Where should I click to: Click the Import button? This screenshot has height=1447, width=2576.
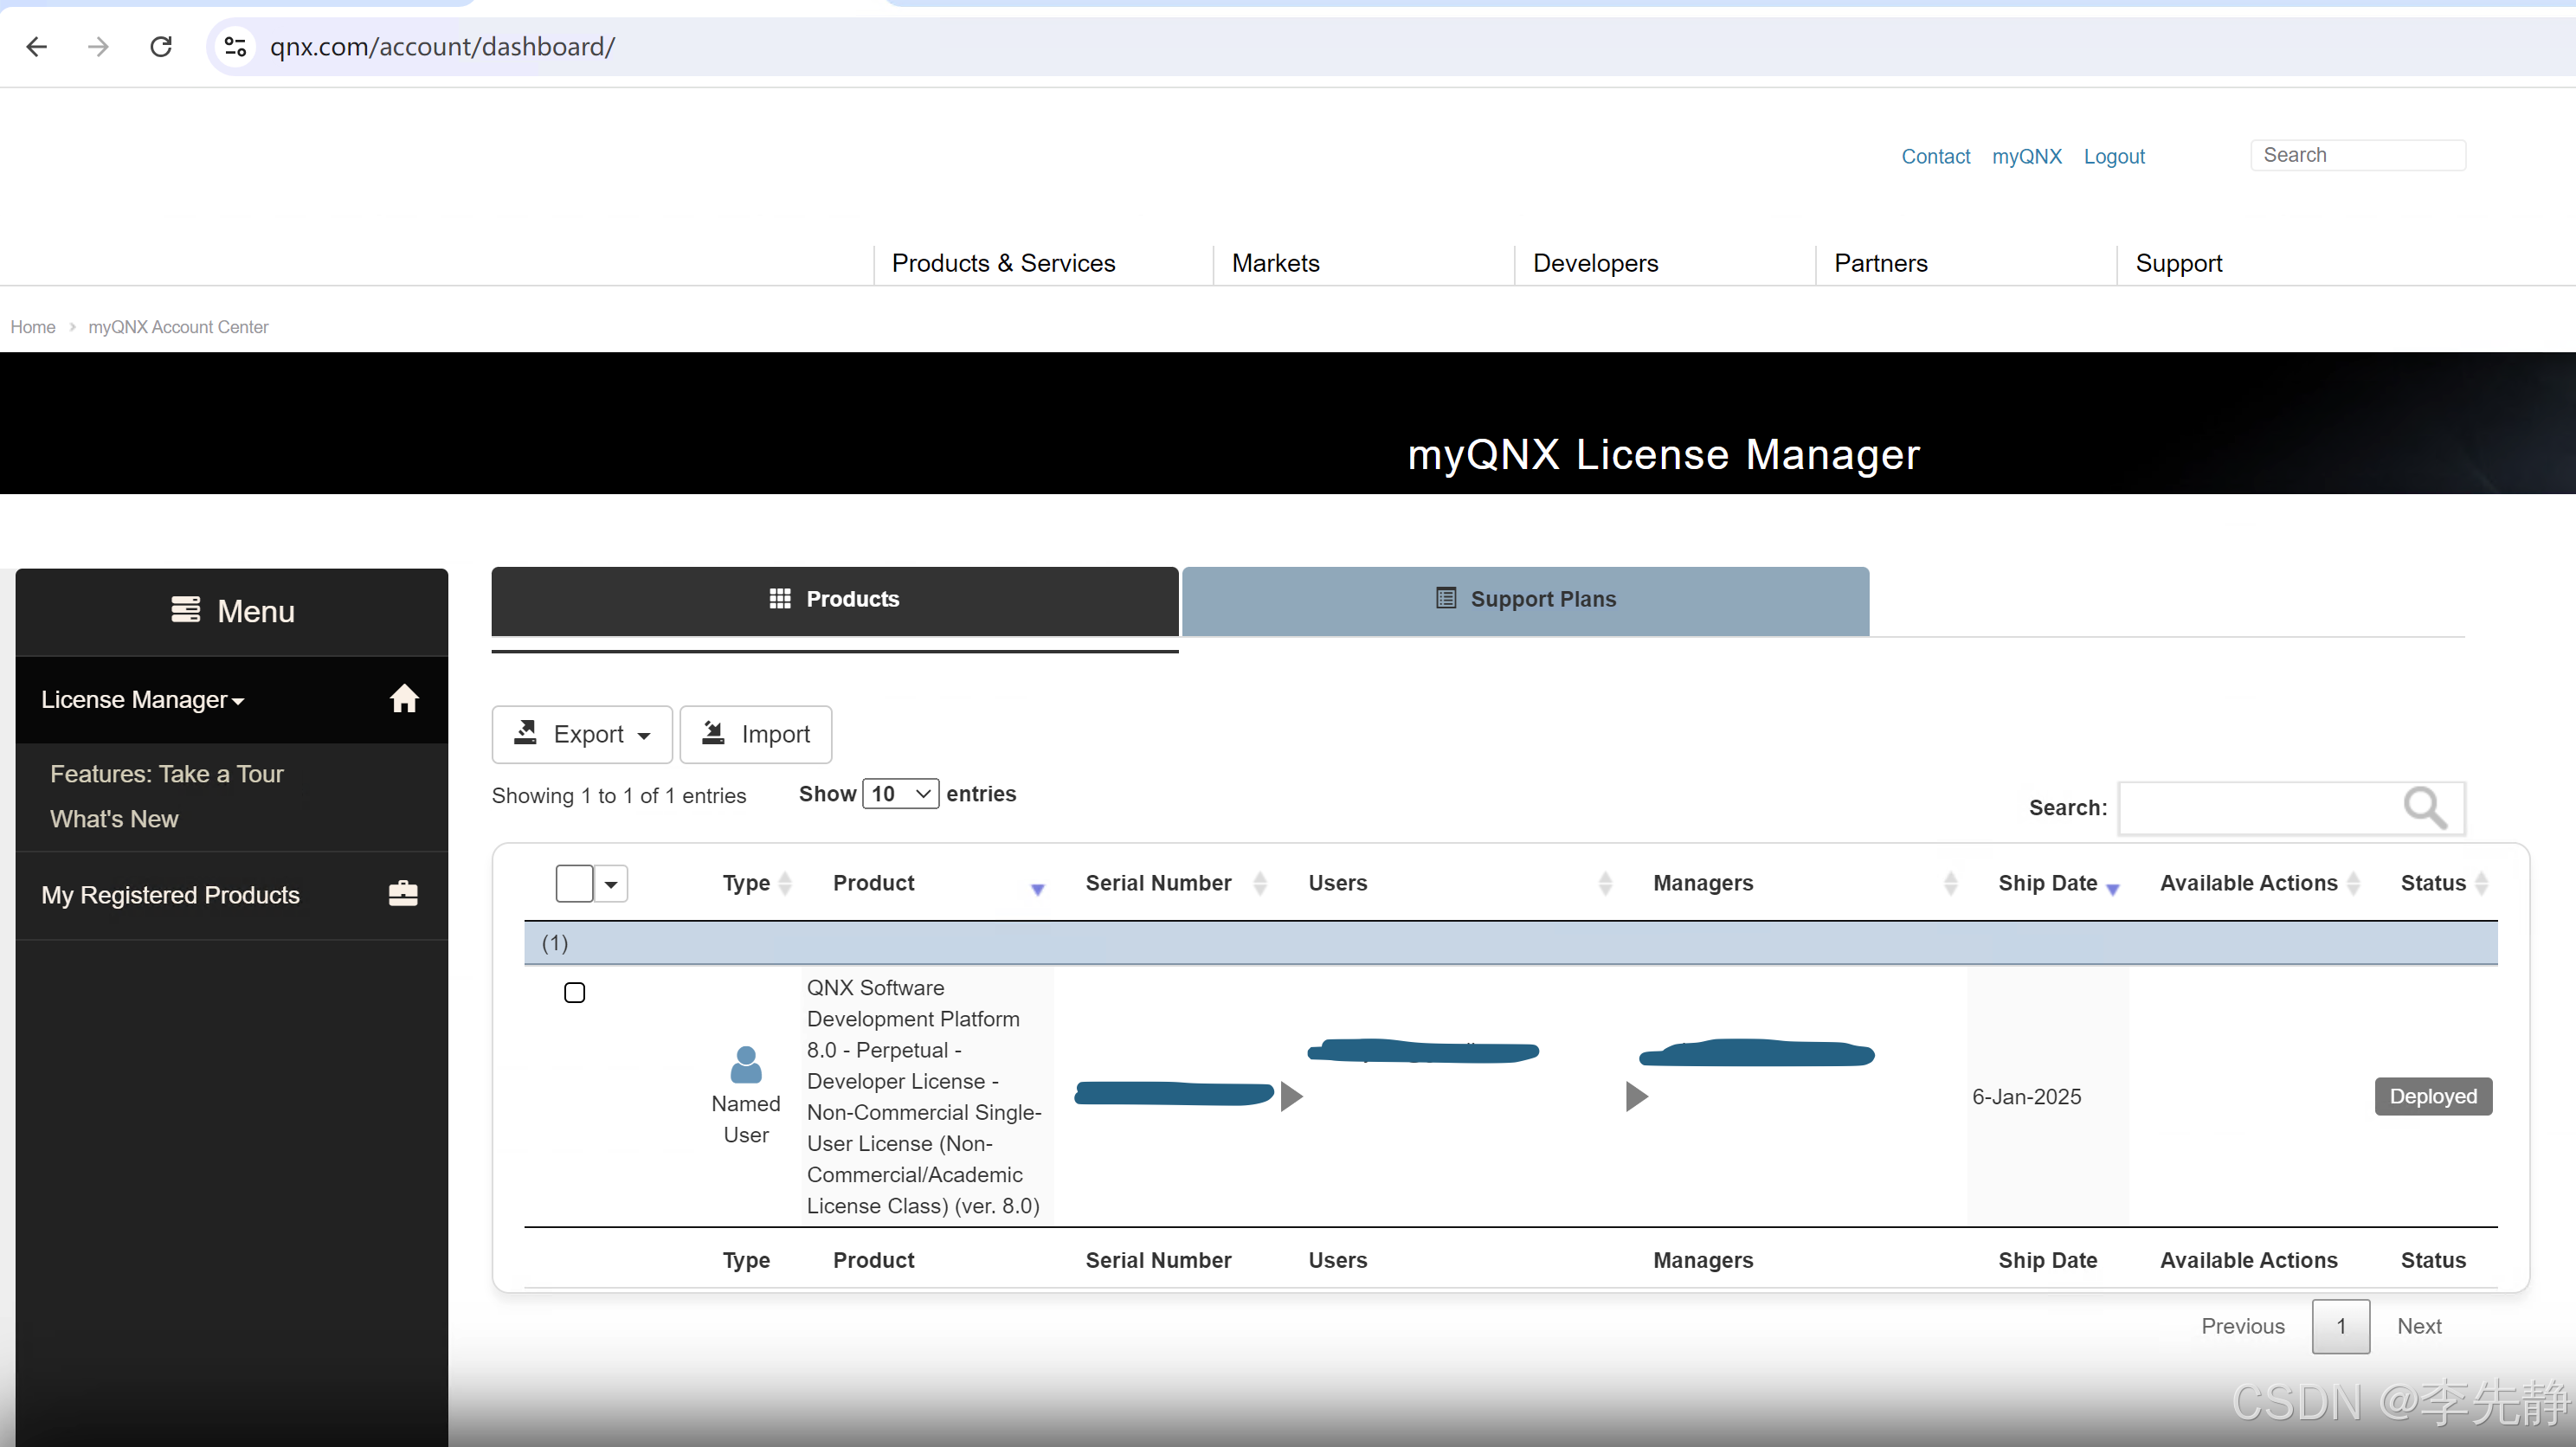756,734
